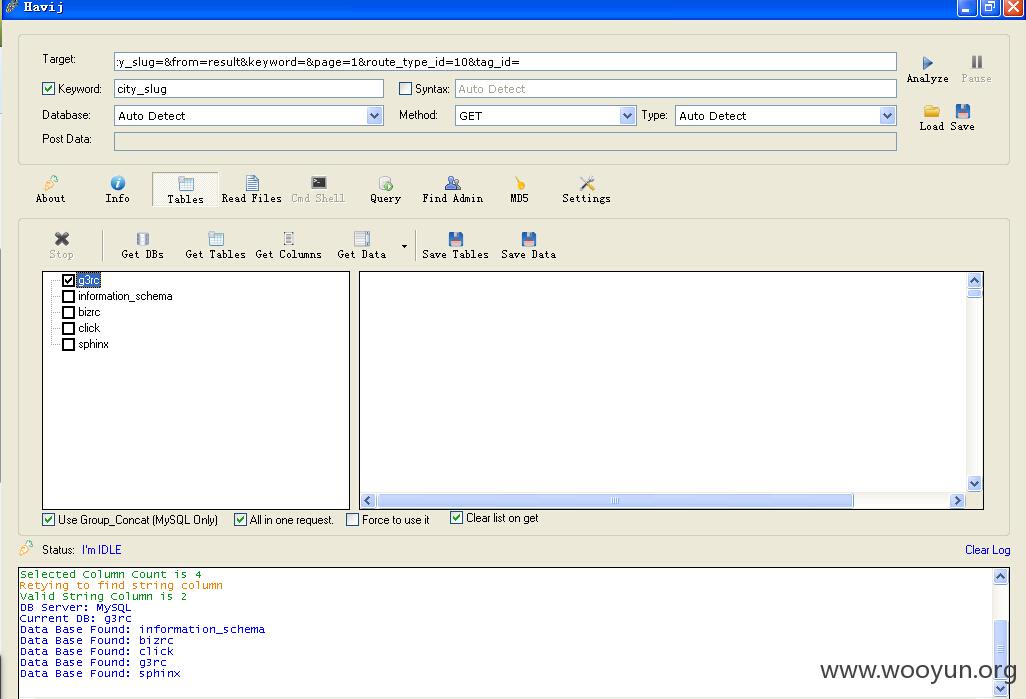Screen dimensions: 1026x699
Task: Click data panel scroll left arrow
Action: pos(368,501)
